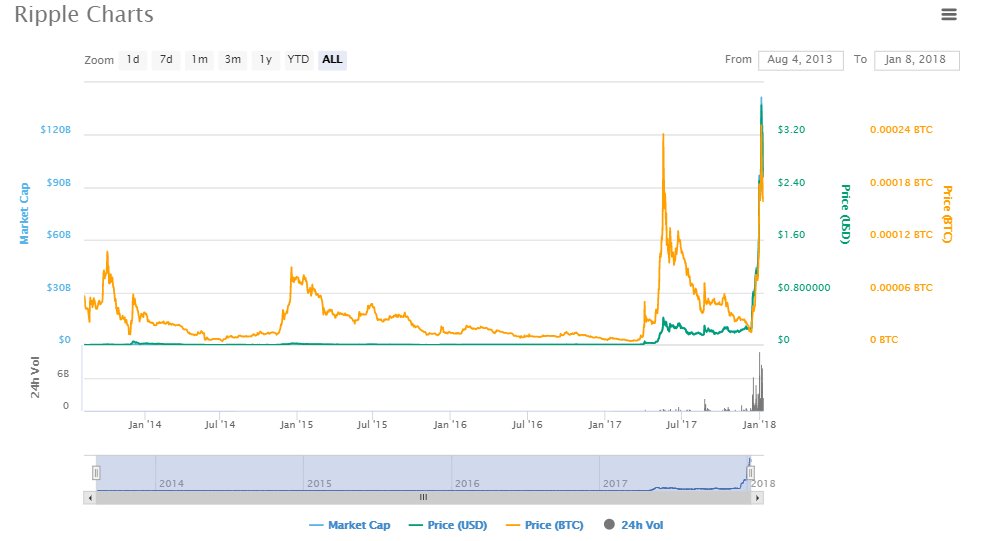Click the Jan '18 x-axis label
Viewport: 984px width, 541px height.
tap(759, 425)
